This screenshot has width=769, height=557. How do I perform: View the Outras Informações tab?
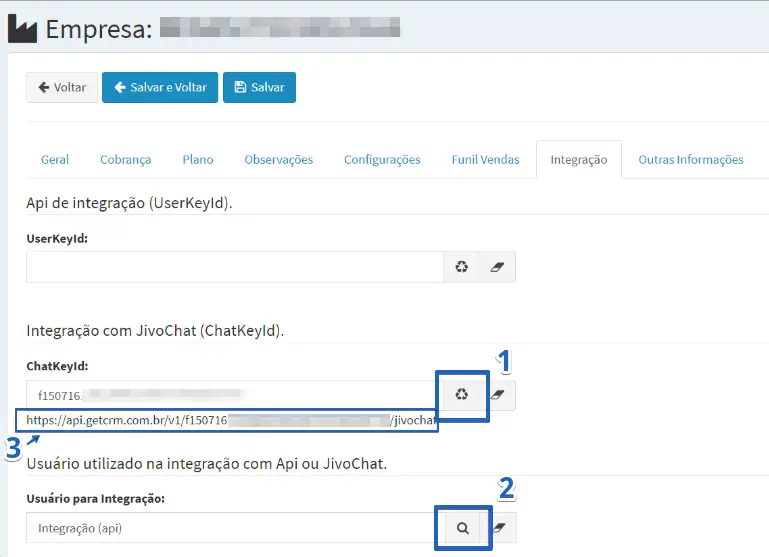[x=690, y=159]
